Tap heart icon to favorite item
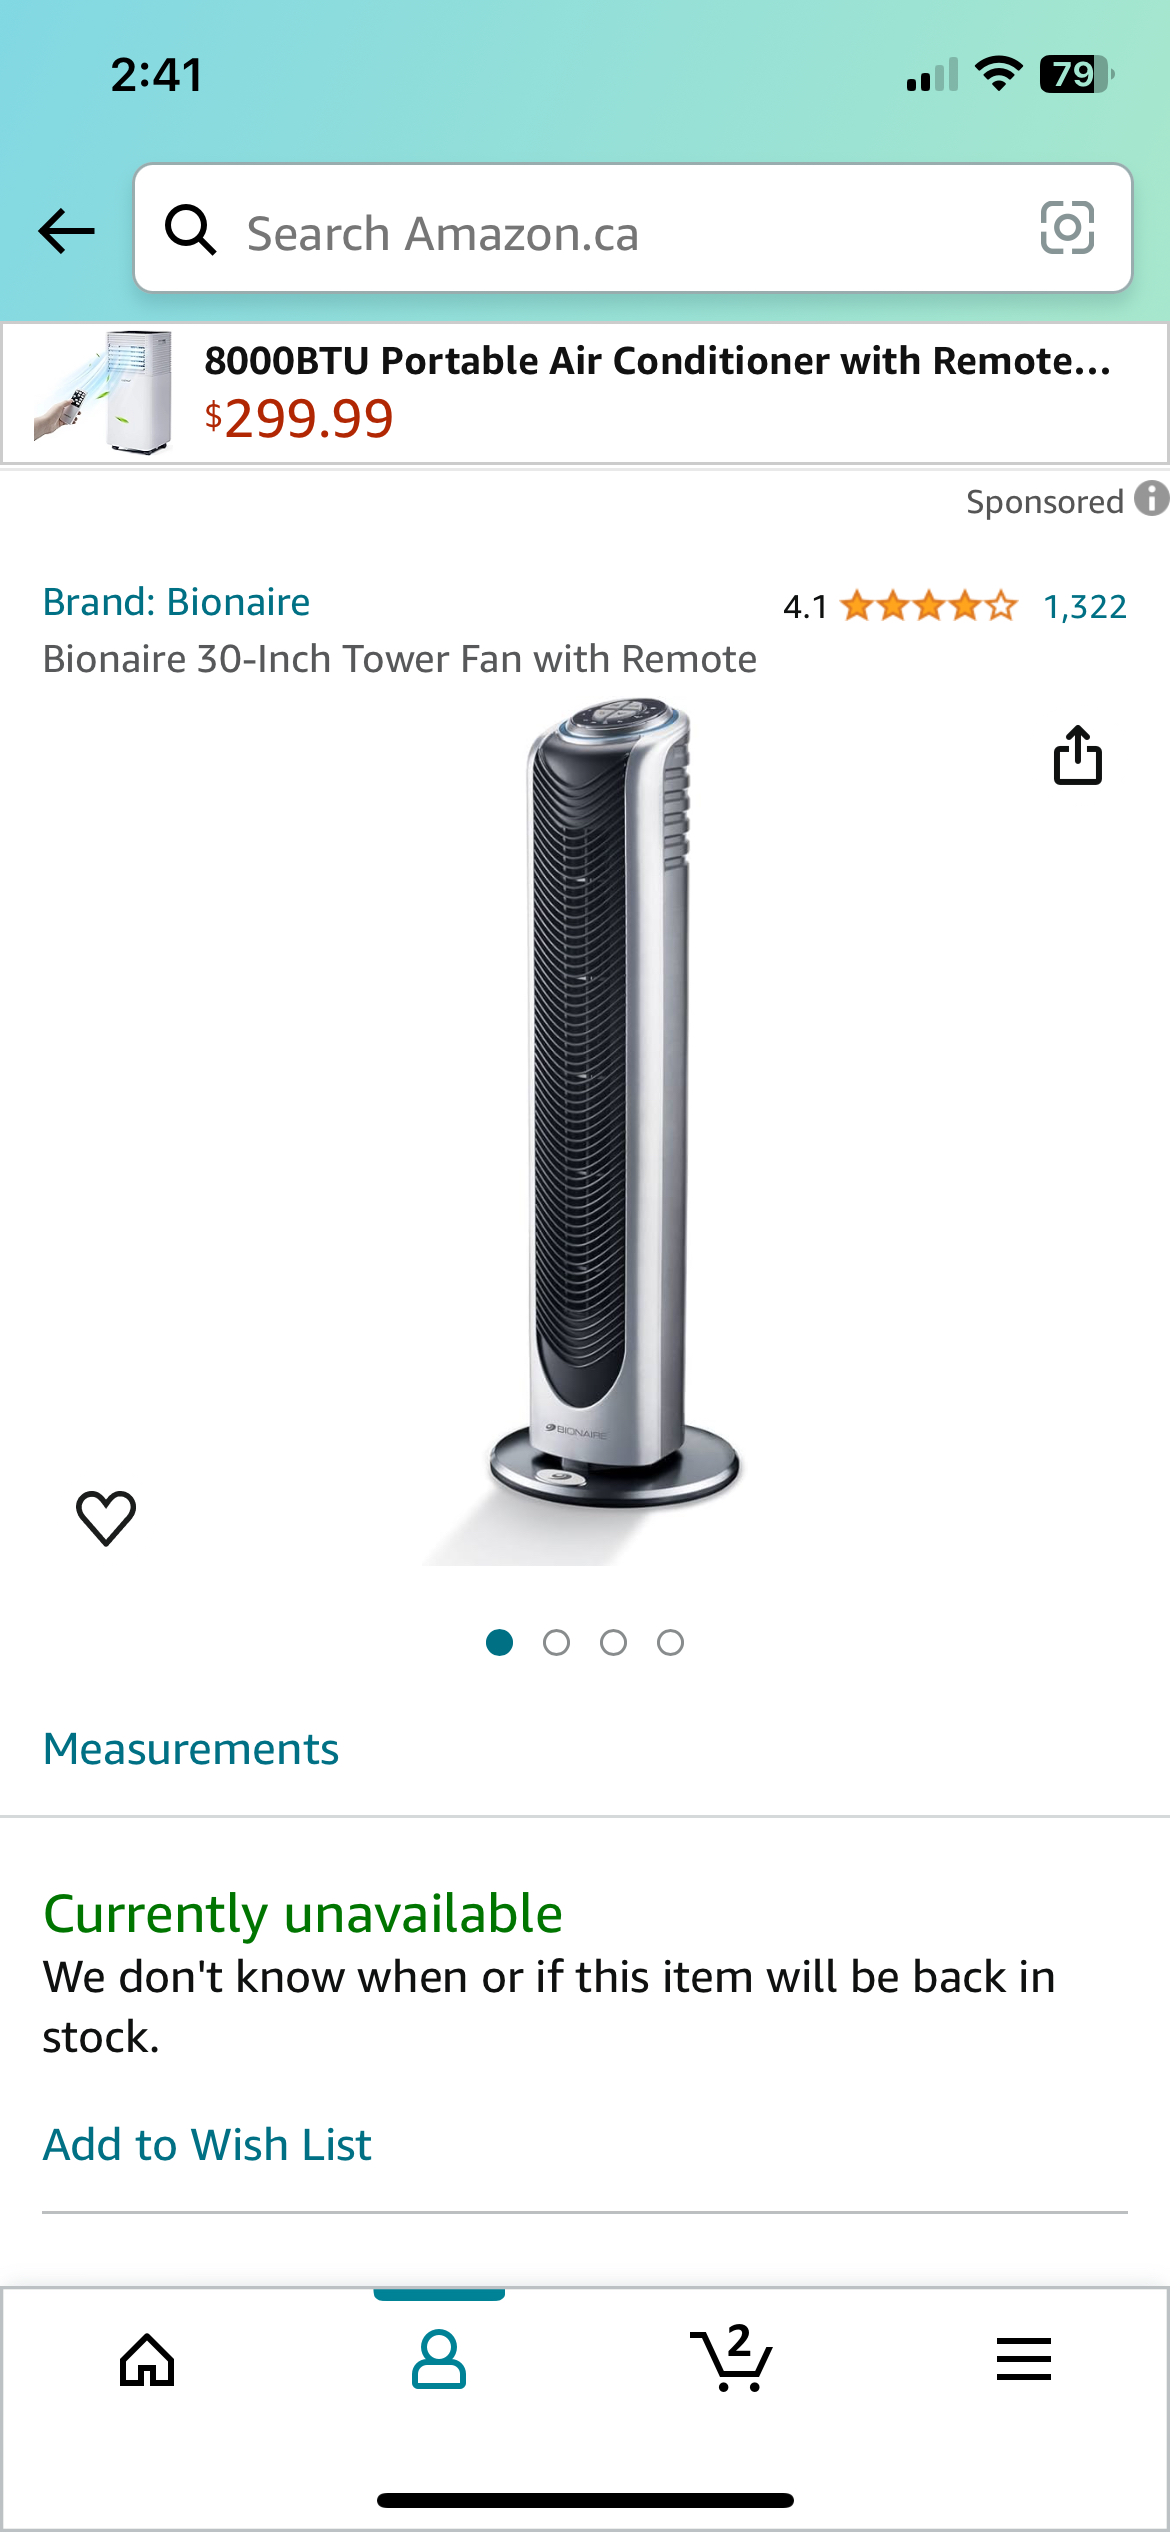1170x2532 pixels. pyautogui.click(x=106, y=1517)
